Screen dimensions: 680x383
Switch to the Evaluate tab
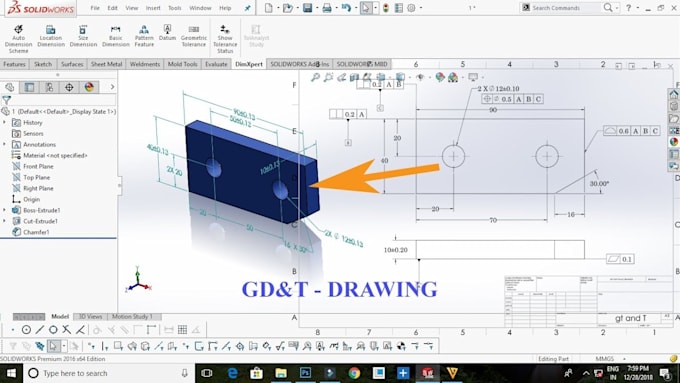pos(216,64)
